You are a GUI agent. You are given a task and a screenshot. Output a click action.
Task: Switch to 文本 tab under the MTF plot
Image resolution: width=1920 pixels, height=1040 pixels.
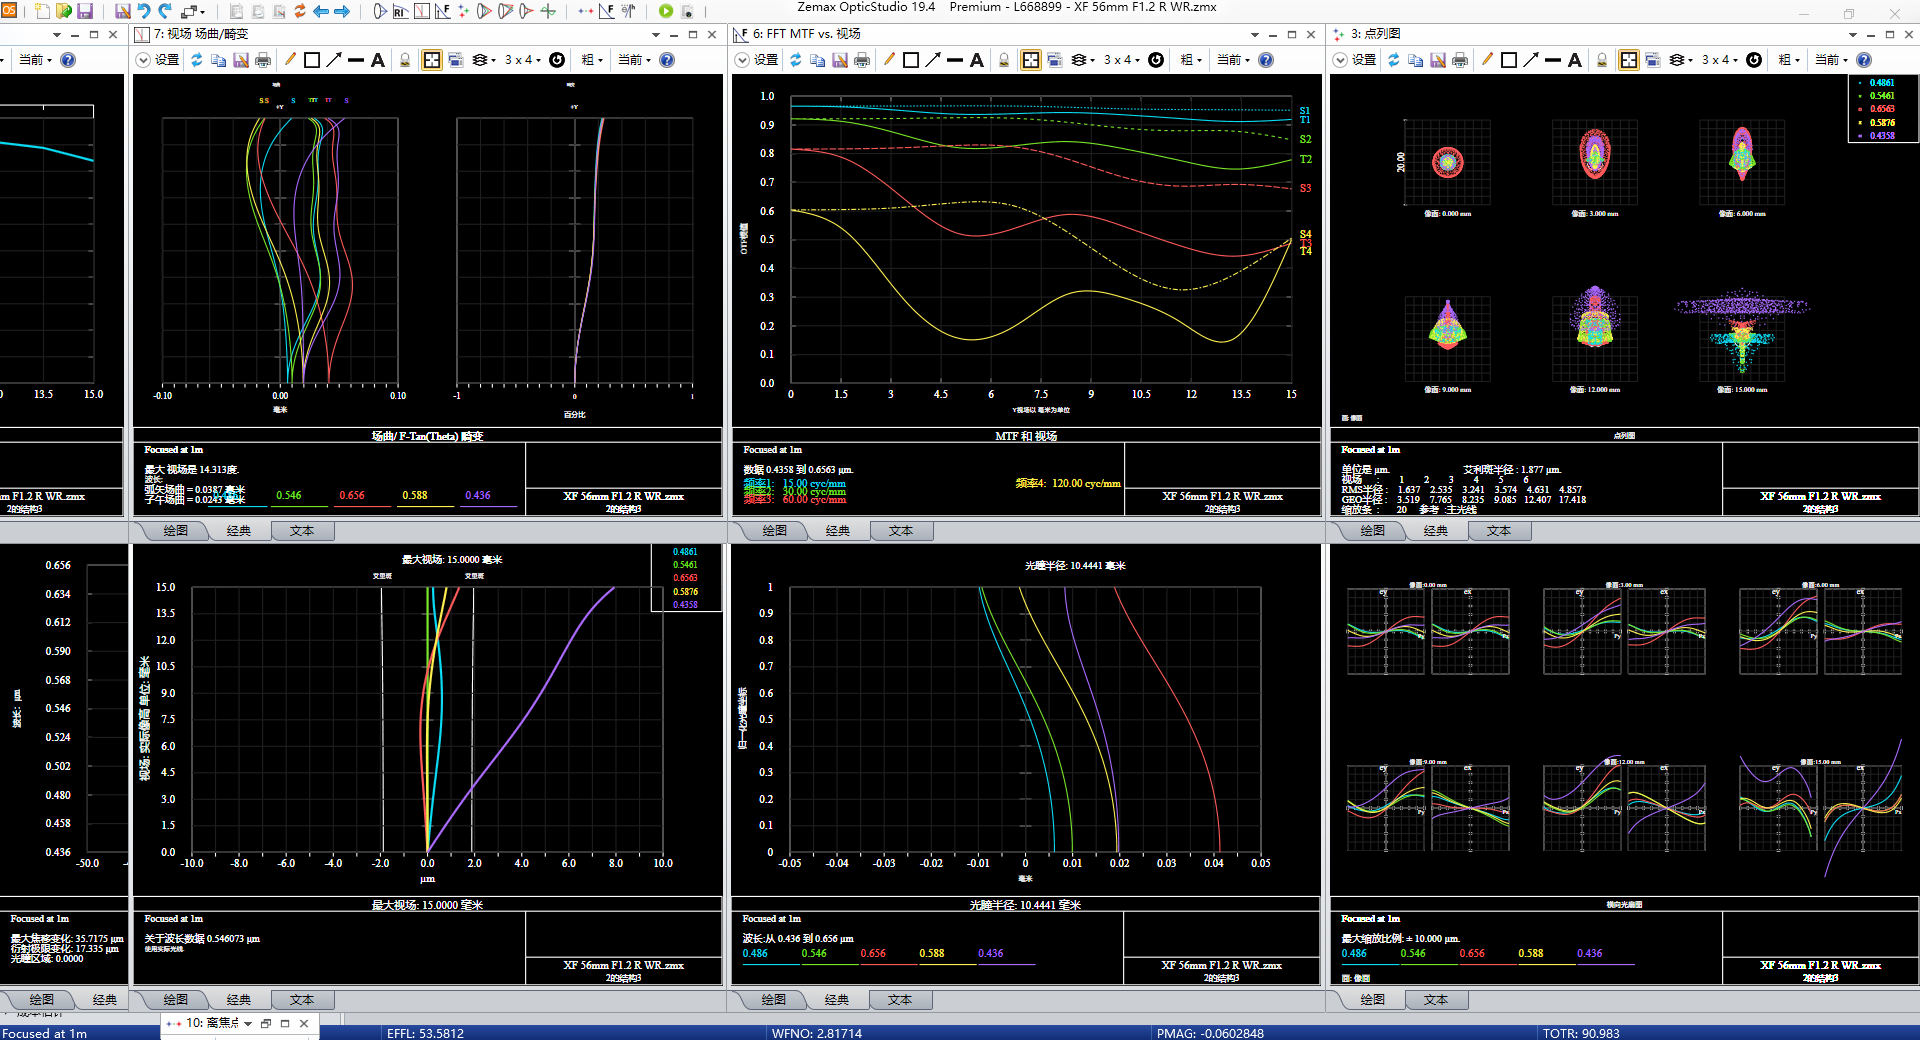click(x=901, y=531)
